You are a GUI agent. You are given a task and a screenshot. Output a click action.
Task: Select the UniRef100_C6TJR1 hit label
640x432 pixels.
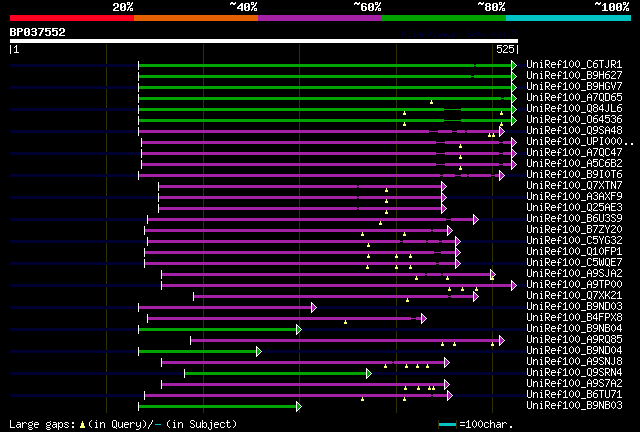(574, 65)
